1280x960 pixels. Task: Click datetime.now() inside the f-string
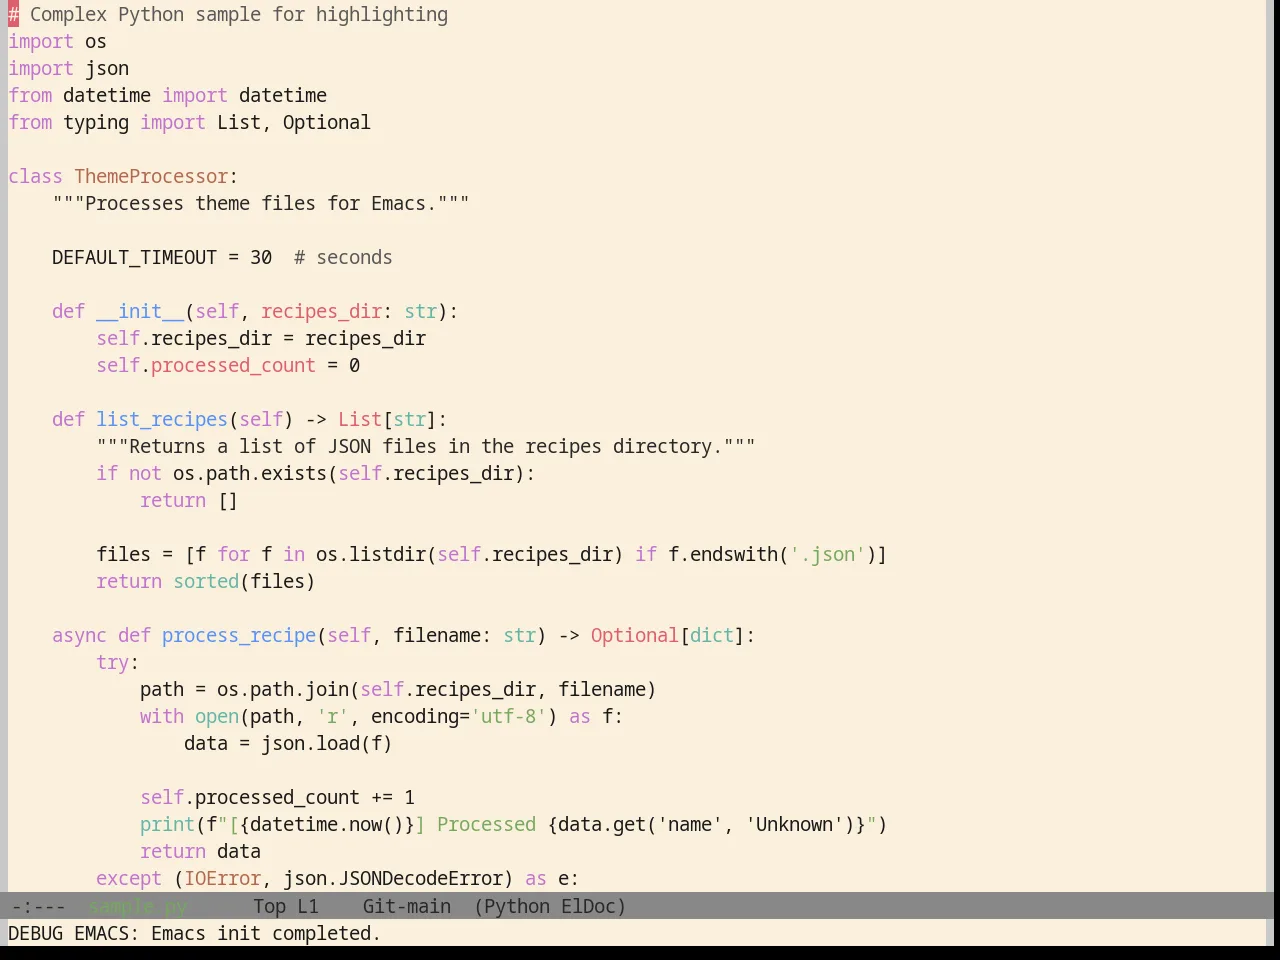pyautogui.click(x=327, y=825)
